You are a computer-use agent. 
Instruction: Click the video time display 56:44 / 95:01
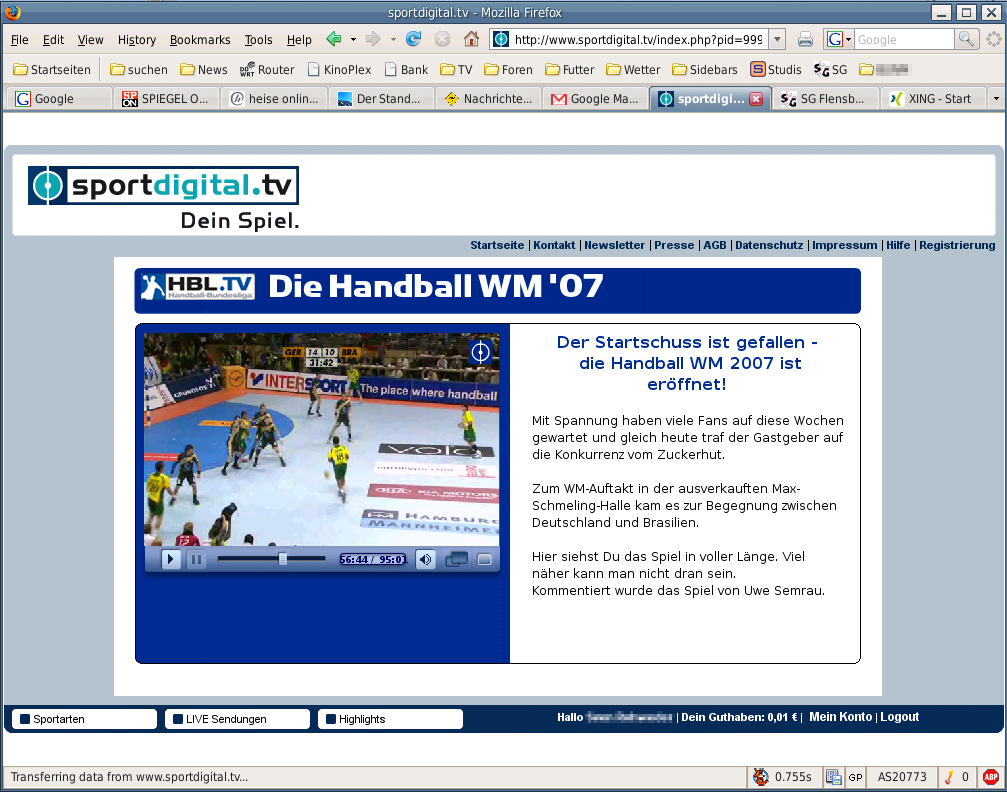pos(373,559)
